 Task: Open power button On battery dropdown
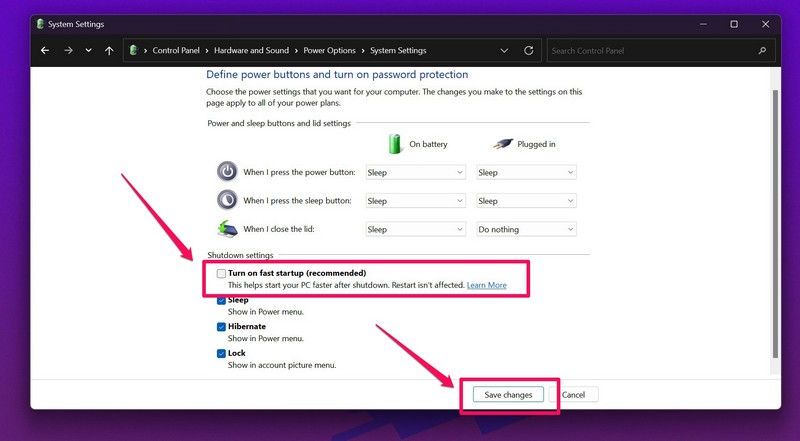point(415,172)
